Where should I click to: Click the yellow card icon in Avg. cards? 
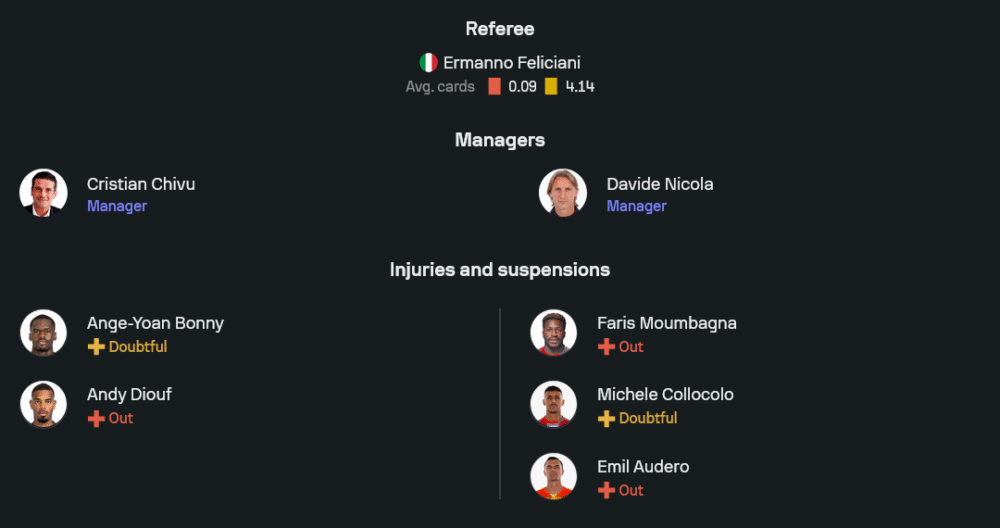[551, 87]
